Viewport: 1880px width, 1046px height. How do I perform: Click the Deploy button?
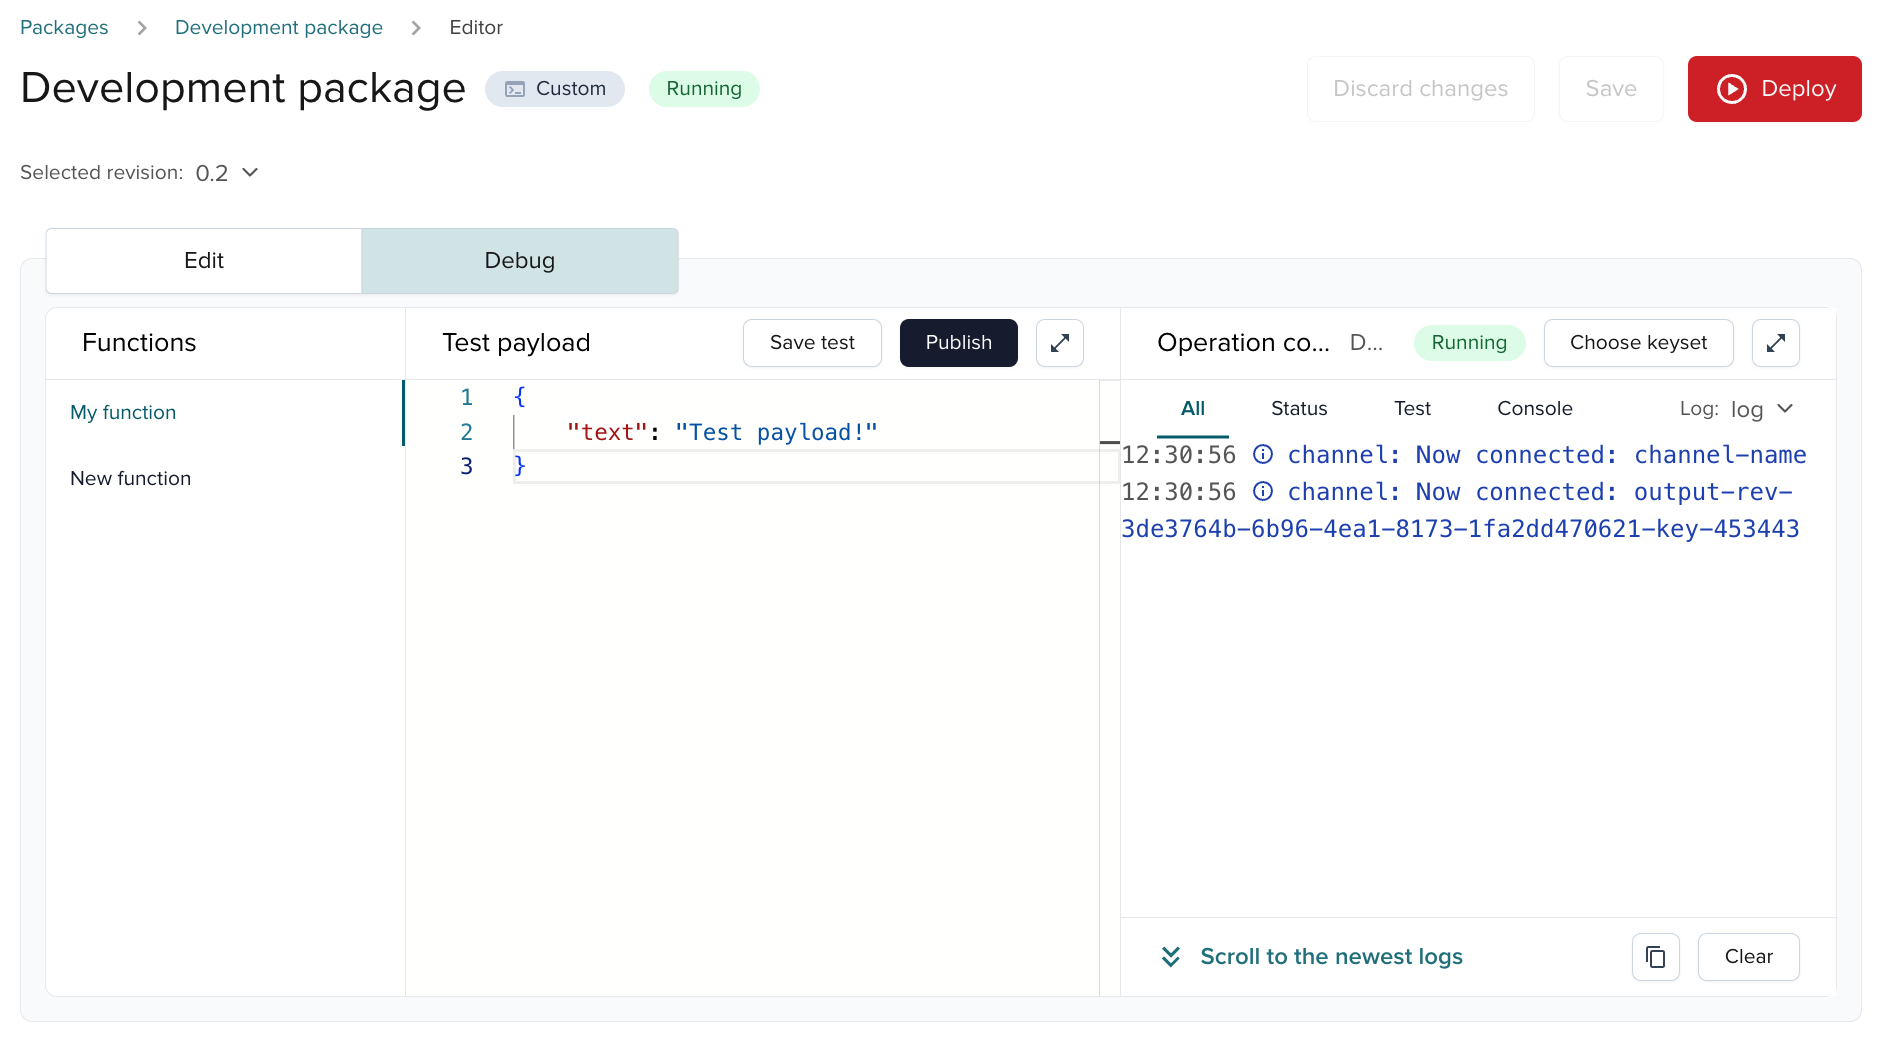point(1774,89)
